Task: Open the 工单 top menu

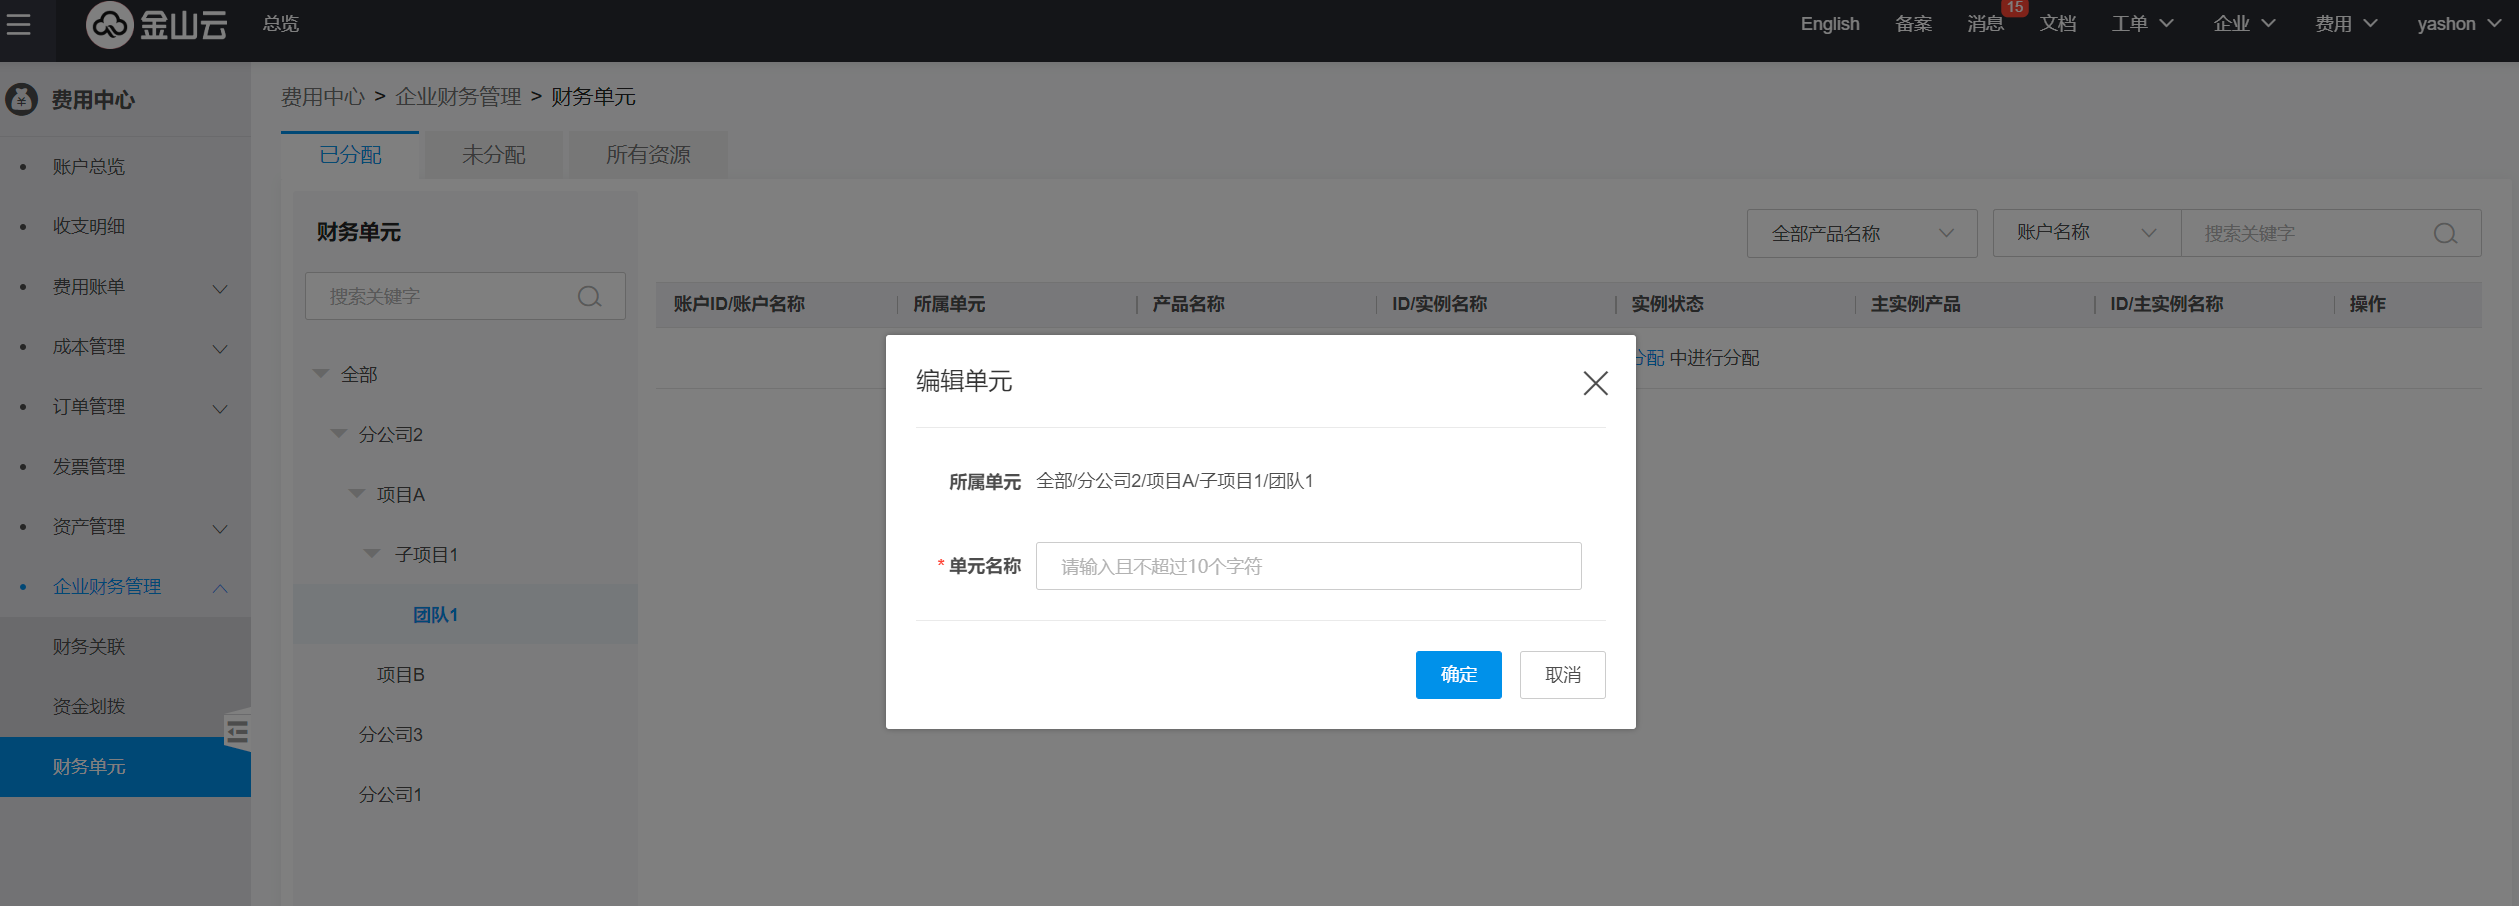Action: 2142,24
